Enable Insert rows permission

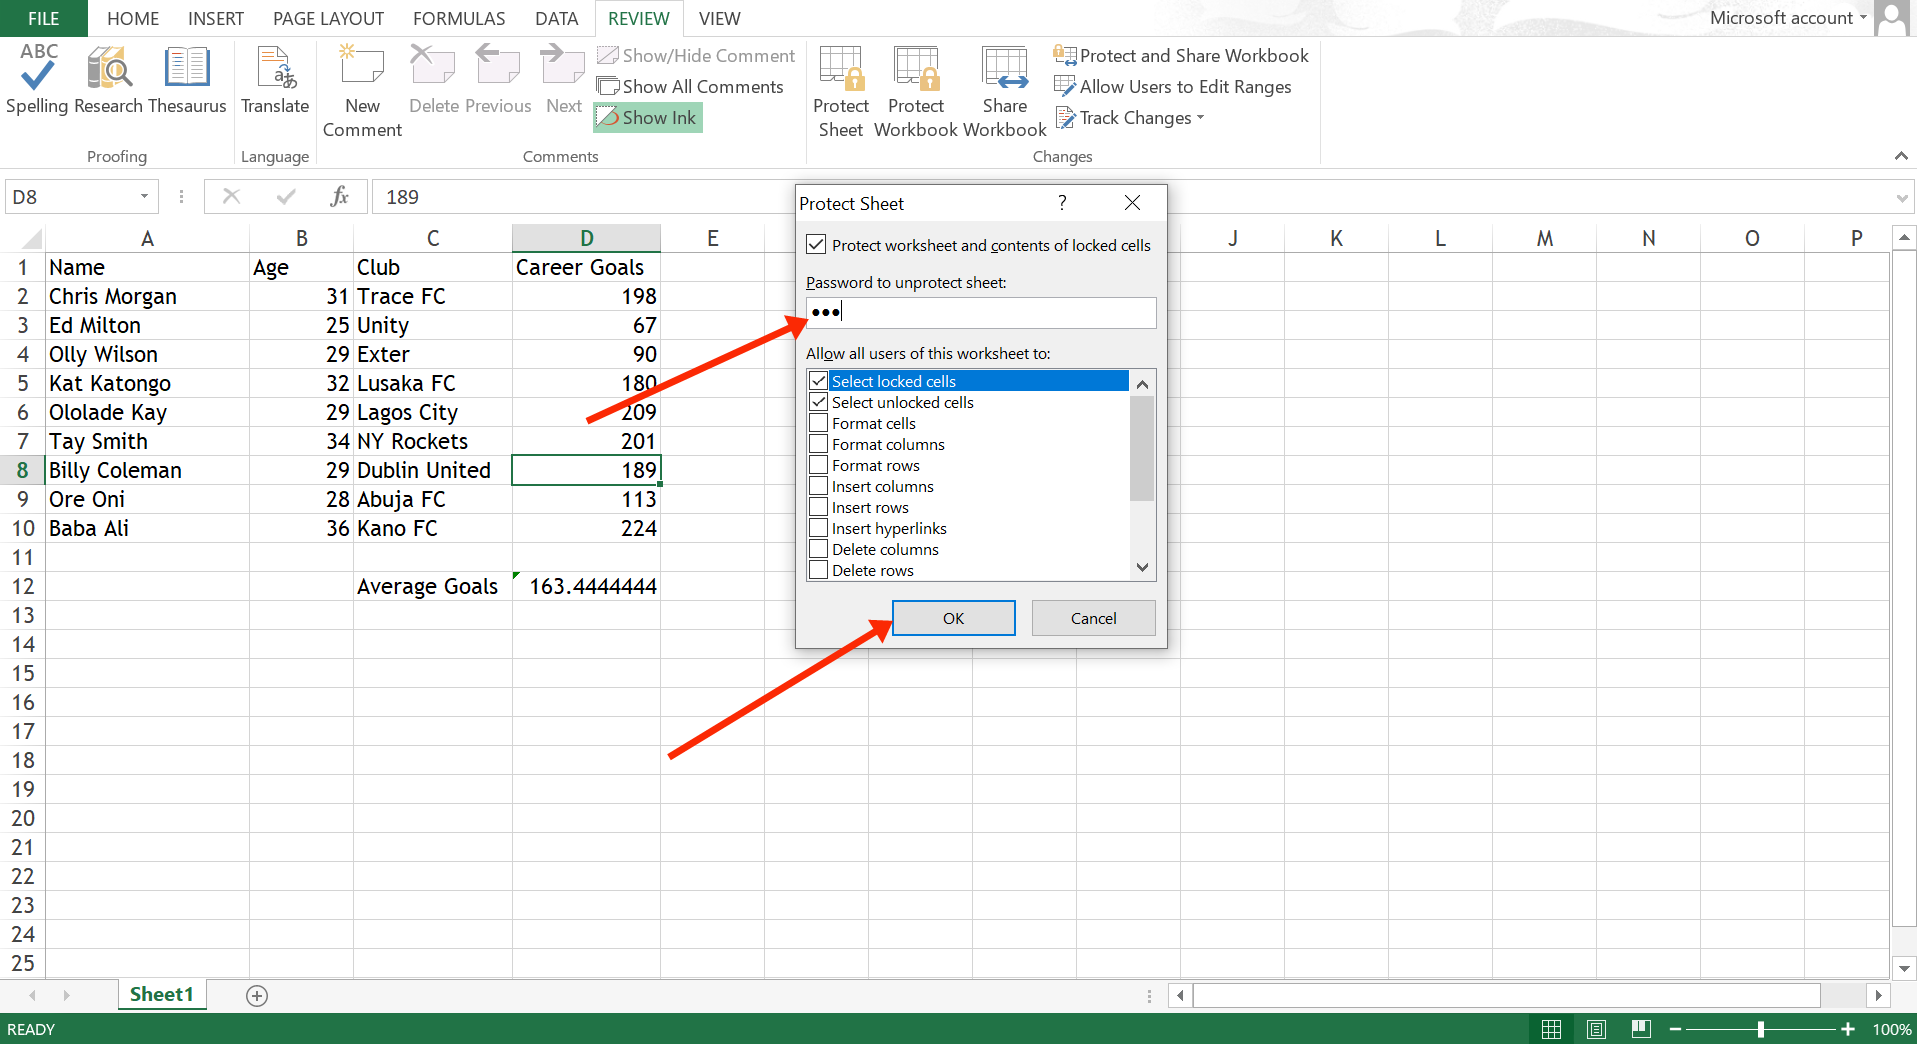tap(818, 507)
